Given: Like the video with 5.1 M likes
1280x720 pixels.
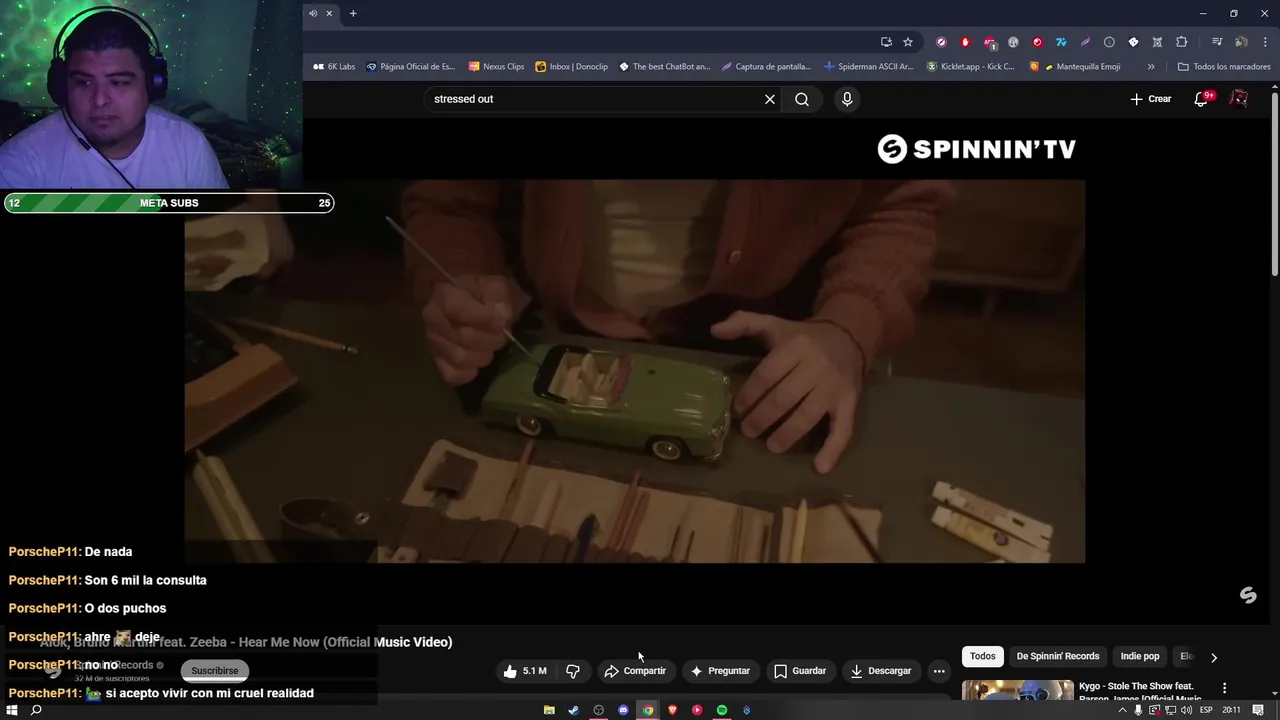Looking at the screenshot, I should (526, 671).
